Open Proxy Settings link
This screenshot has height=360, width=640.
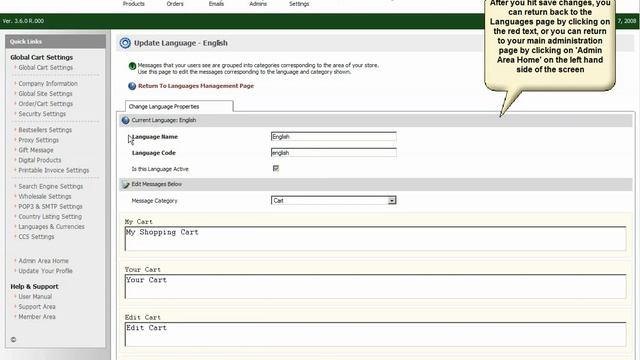(38, 140)
